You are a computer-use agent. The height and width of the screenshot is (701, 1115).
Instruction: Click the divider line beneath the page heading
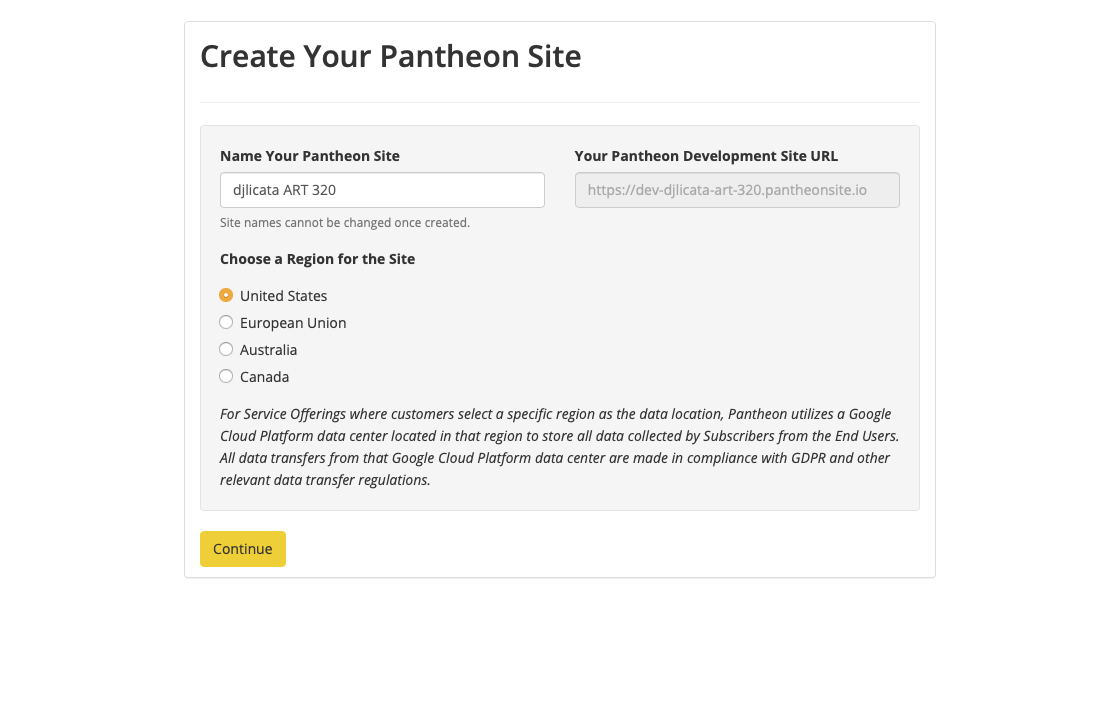[x=559, y=102]
